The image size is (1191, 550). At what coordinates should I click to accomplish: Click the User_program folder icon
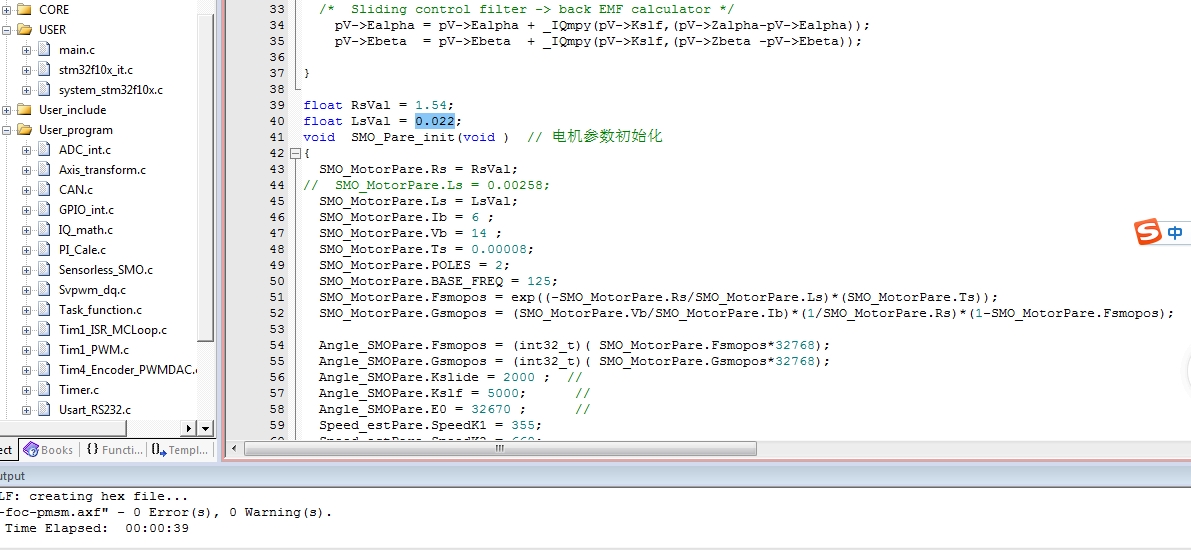point(24,130)
